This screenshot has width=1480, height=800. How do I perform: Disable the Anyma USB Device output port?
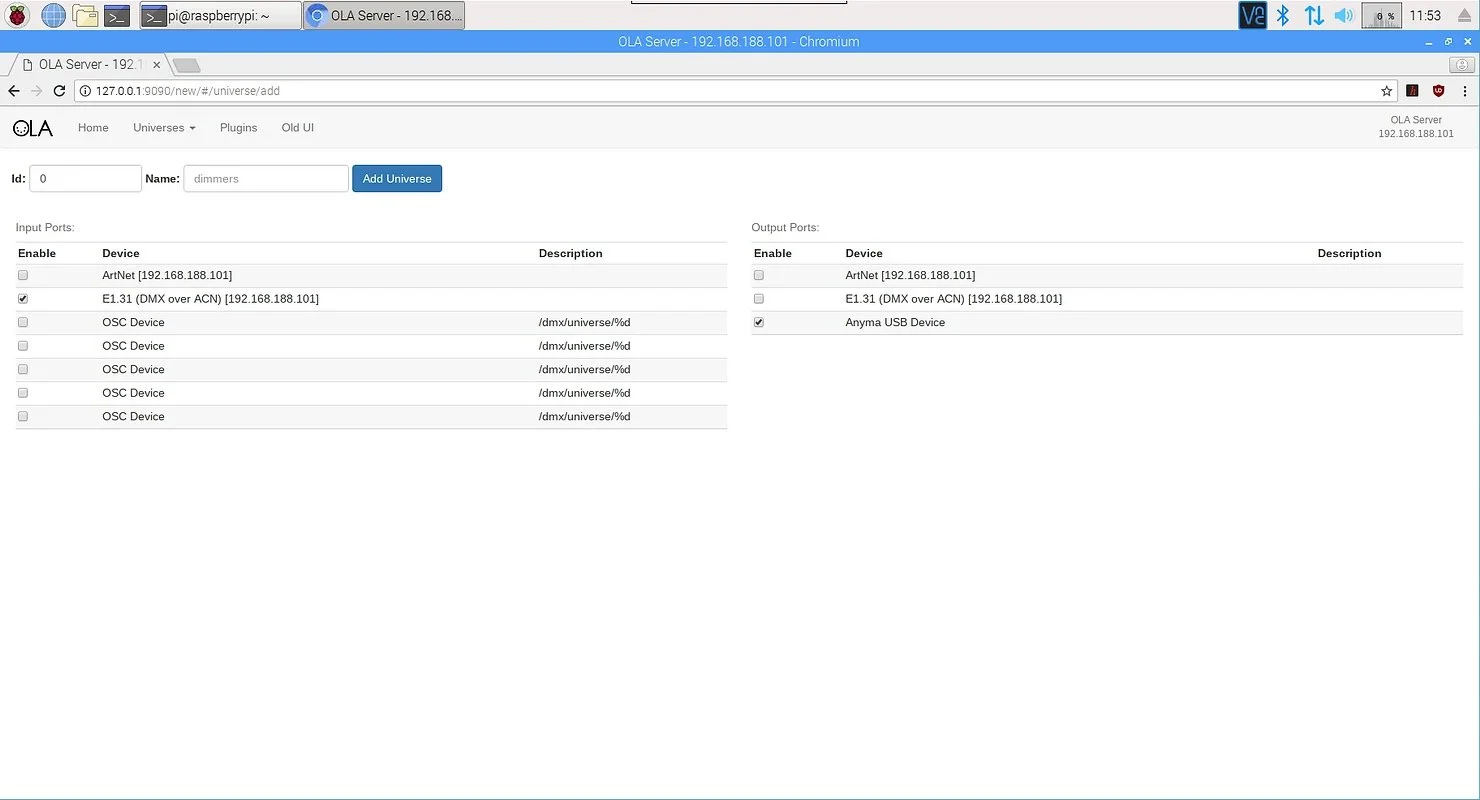click(758, 322)
